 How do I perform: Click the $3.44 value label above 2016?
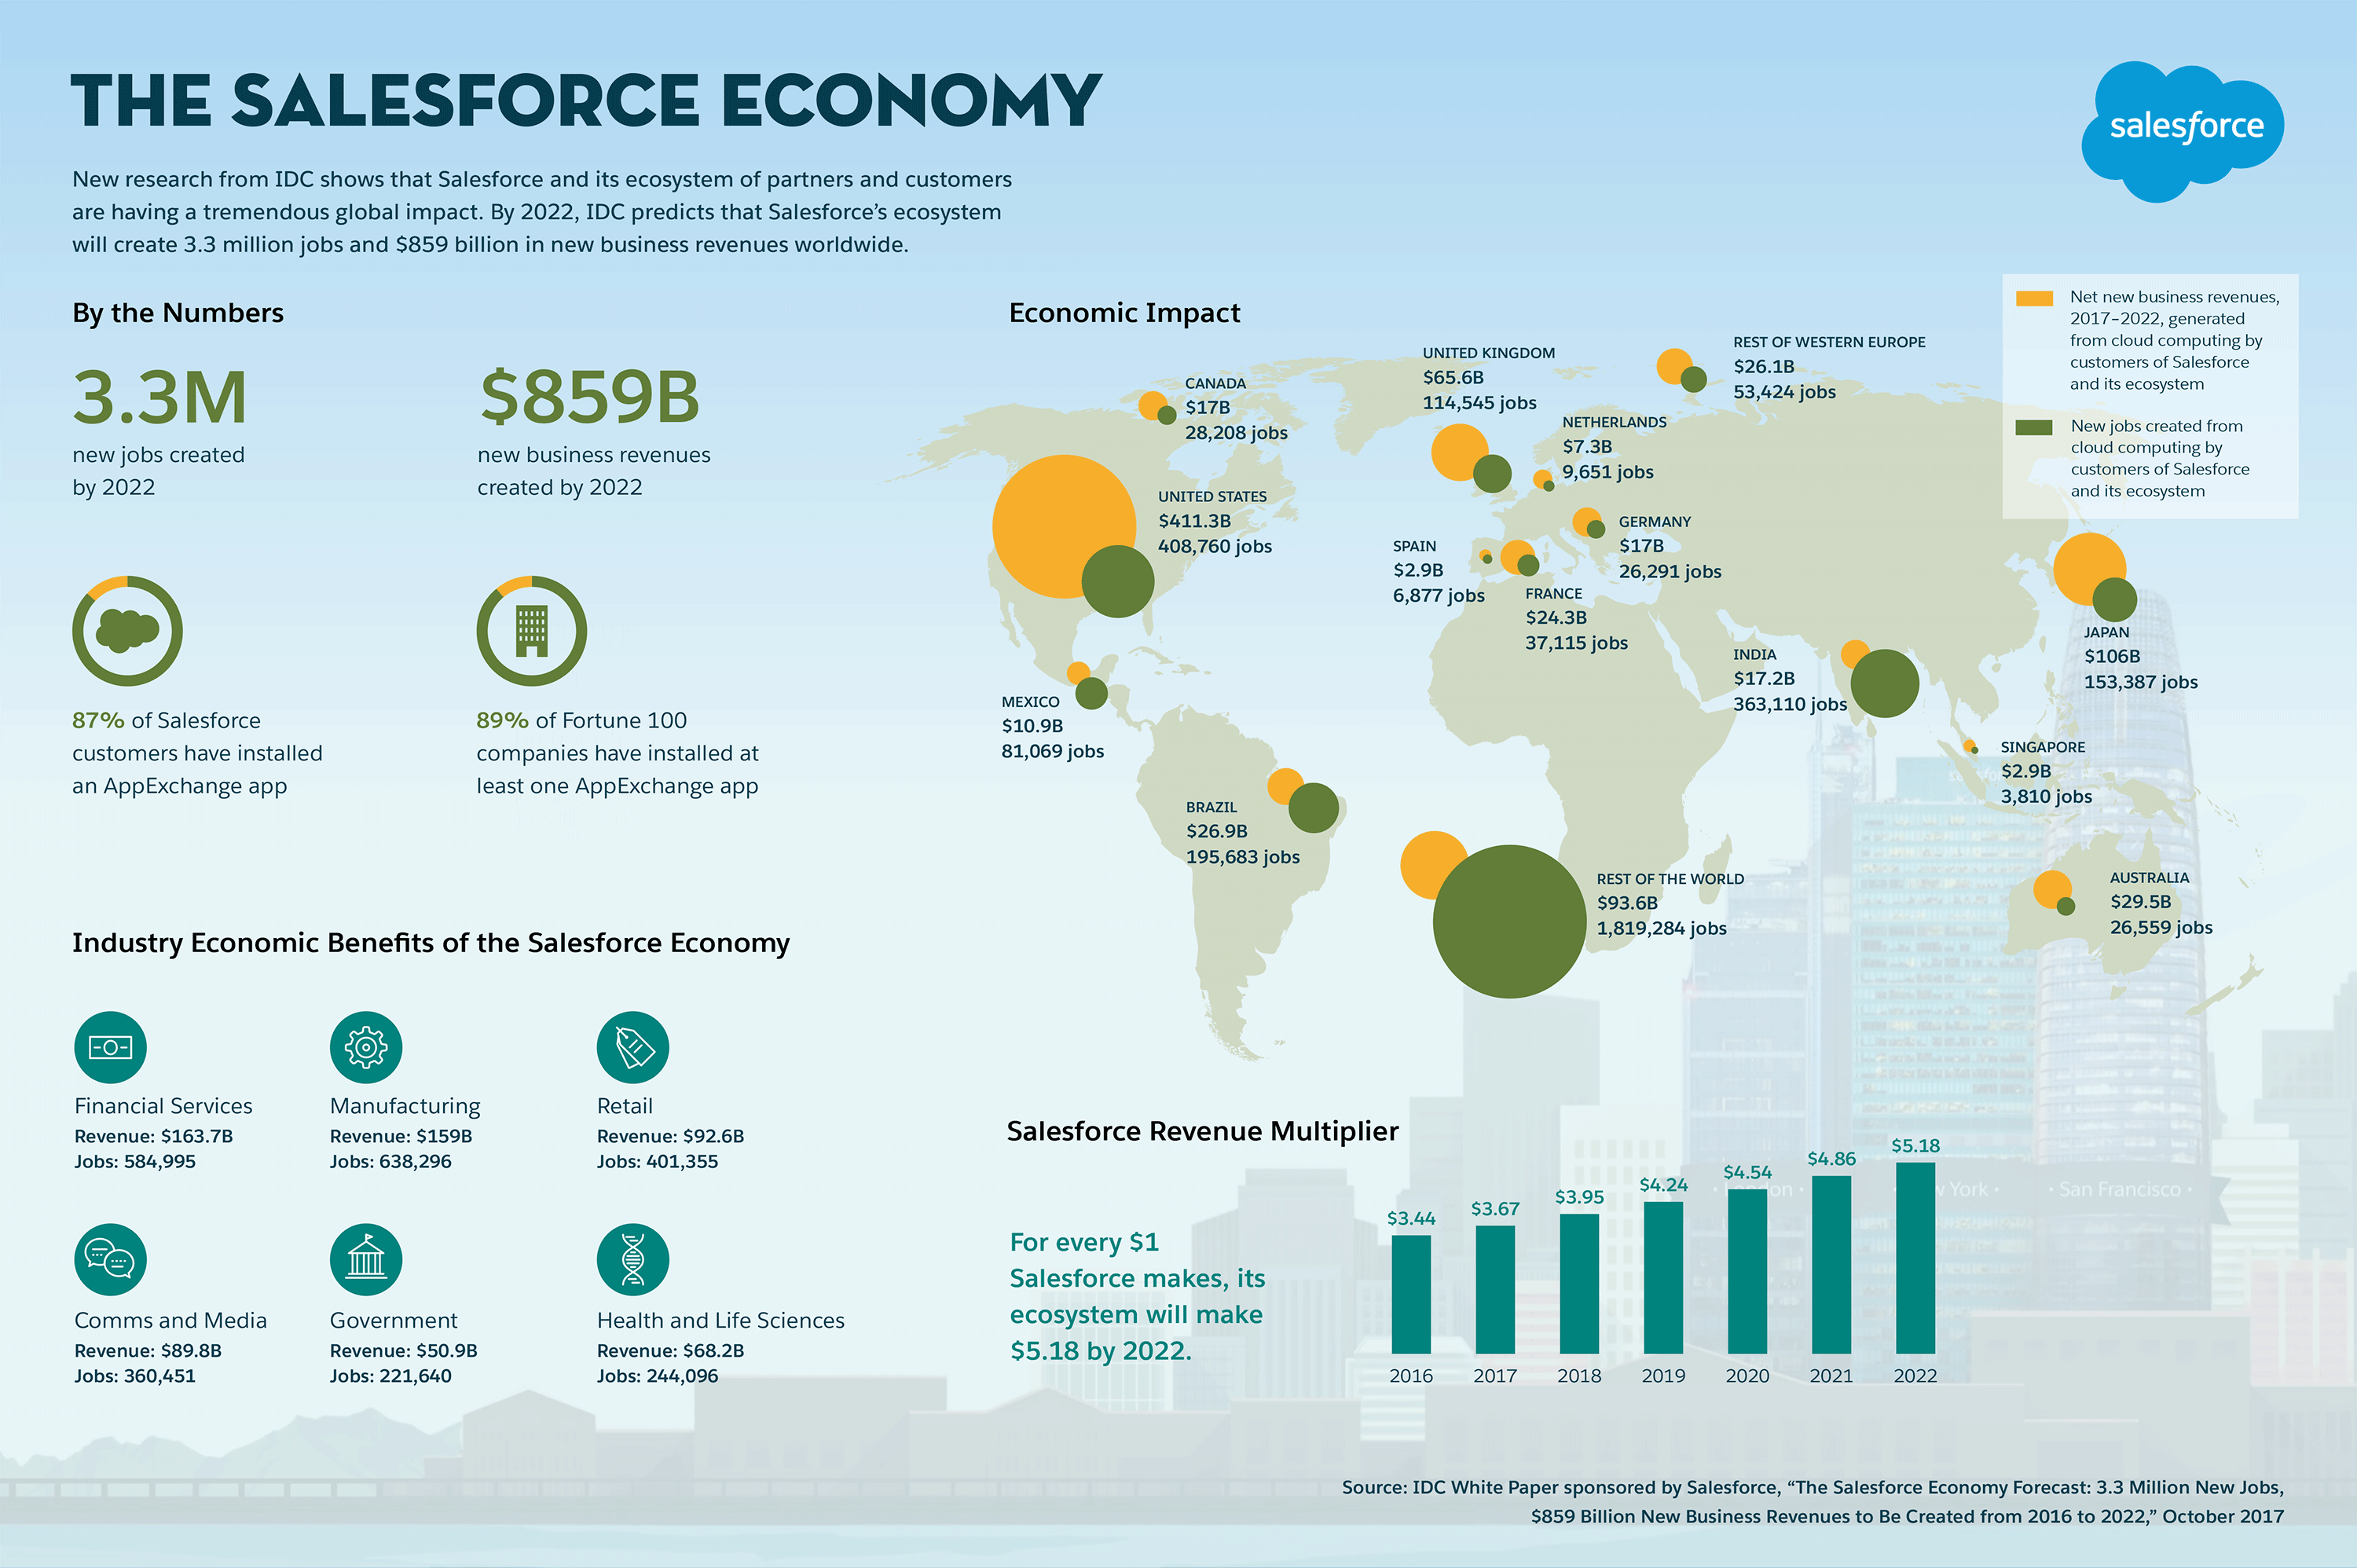pos(1411,1218)
